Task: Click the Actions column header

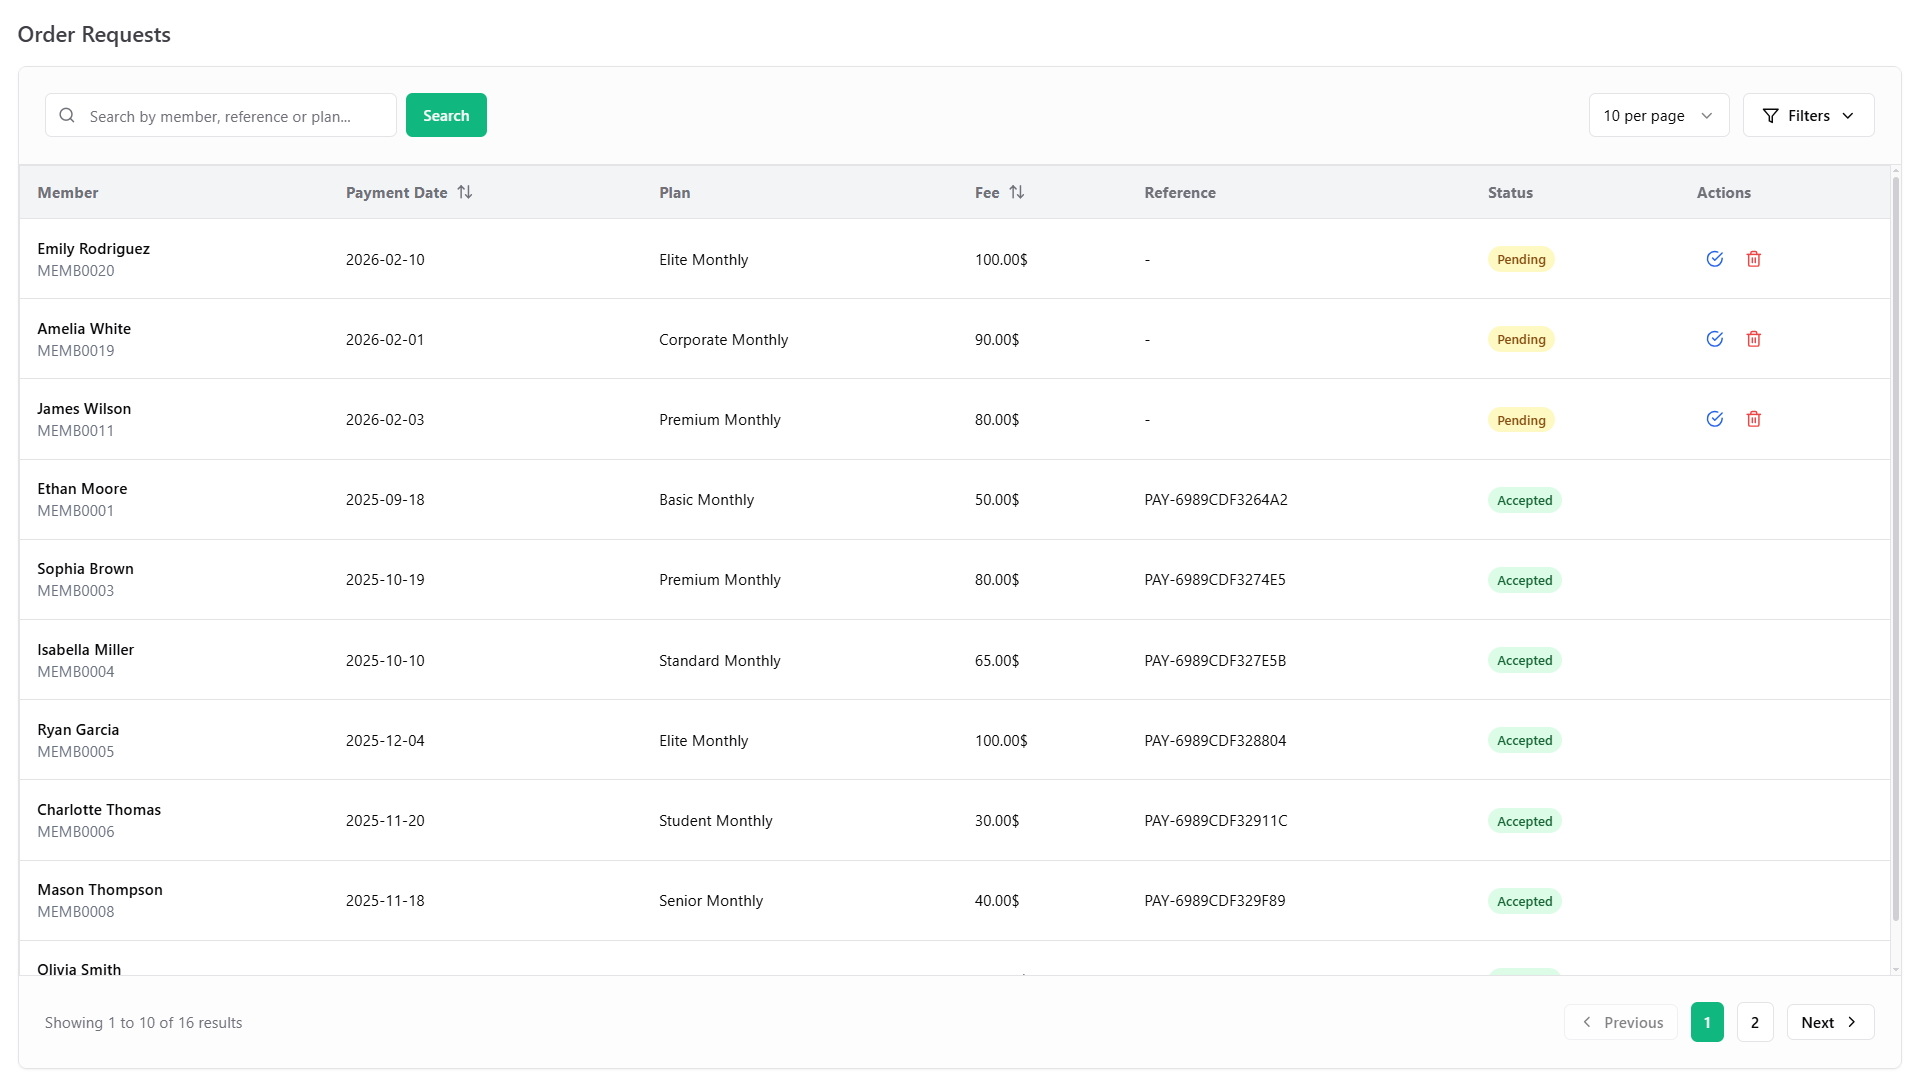Action: (1723, 193)
